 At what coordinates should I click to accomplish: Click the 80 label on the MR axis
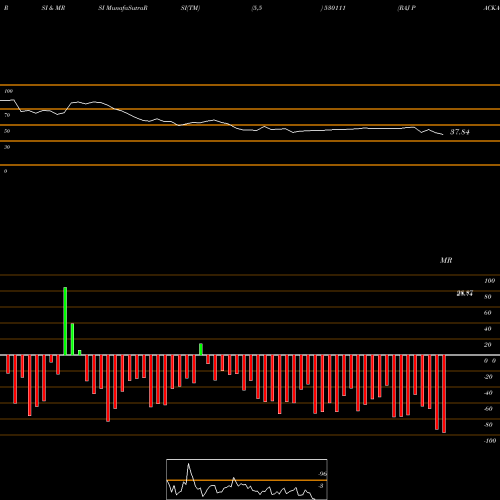[488, 297]
